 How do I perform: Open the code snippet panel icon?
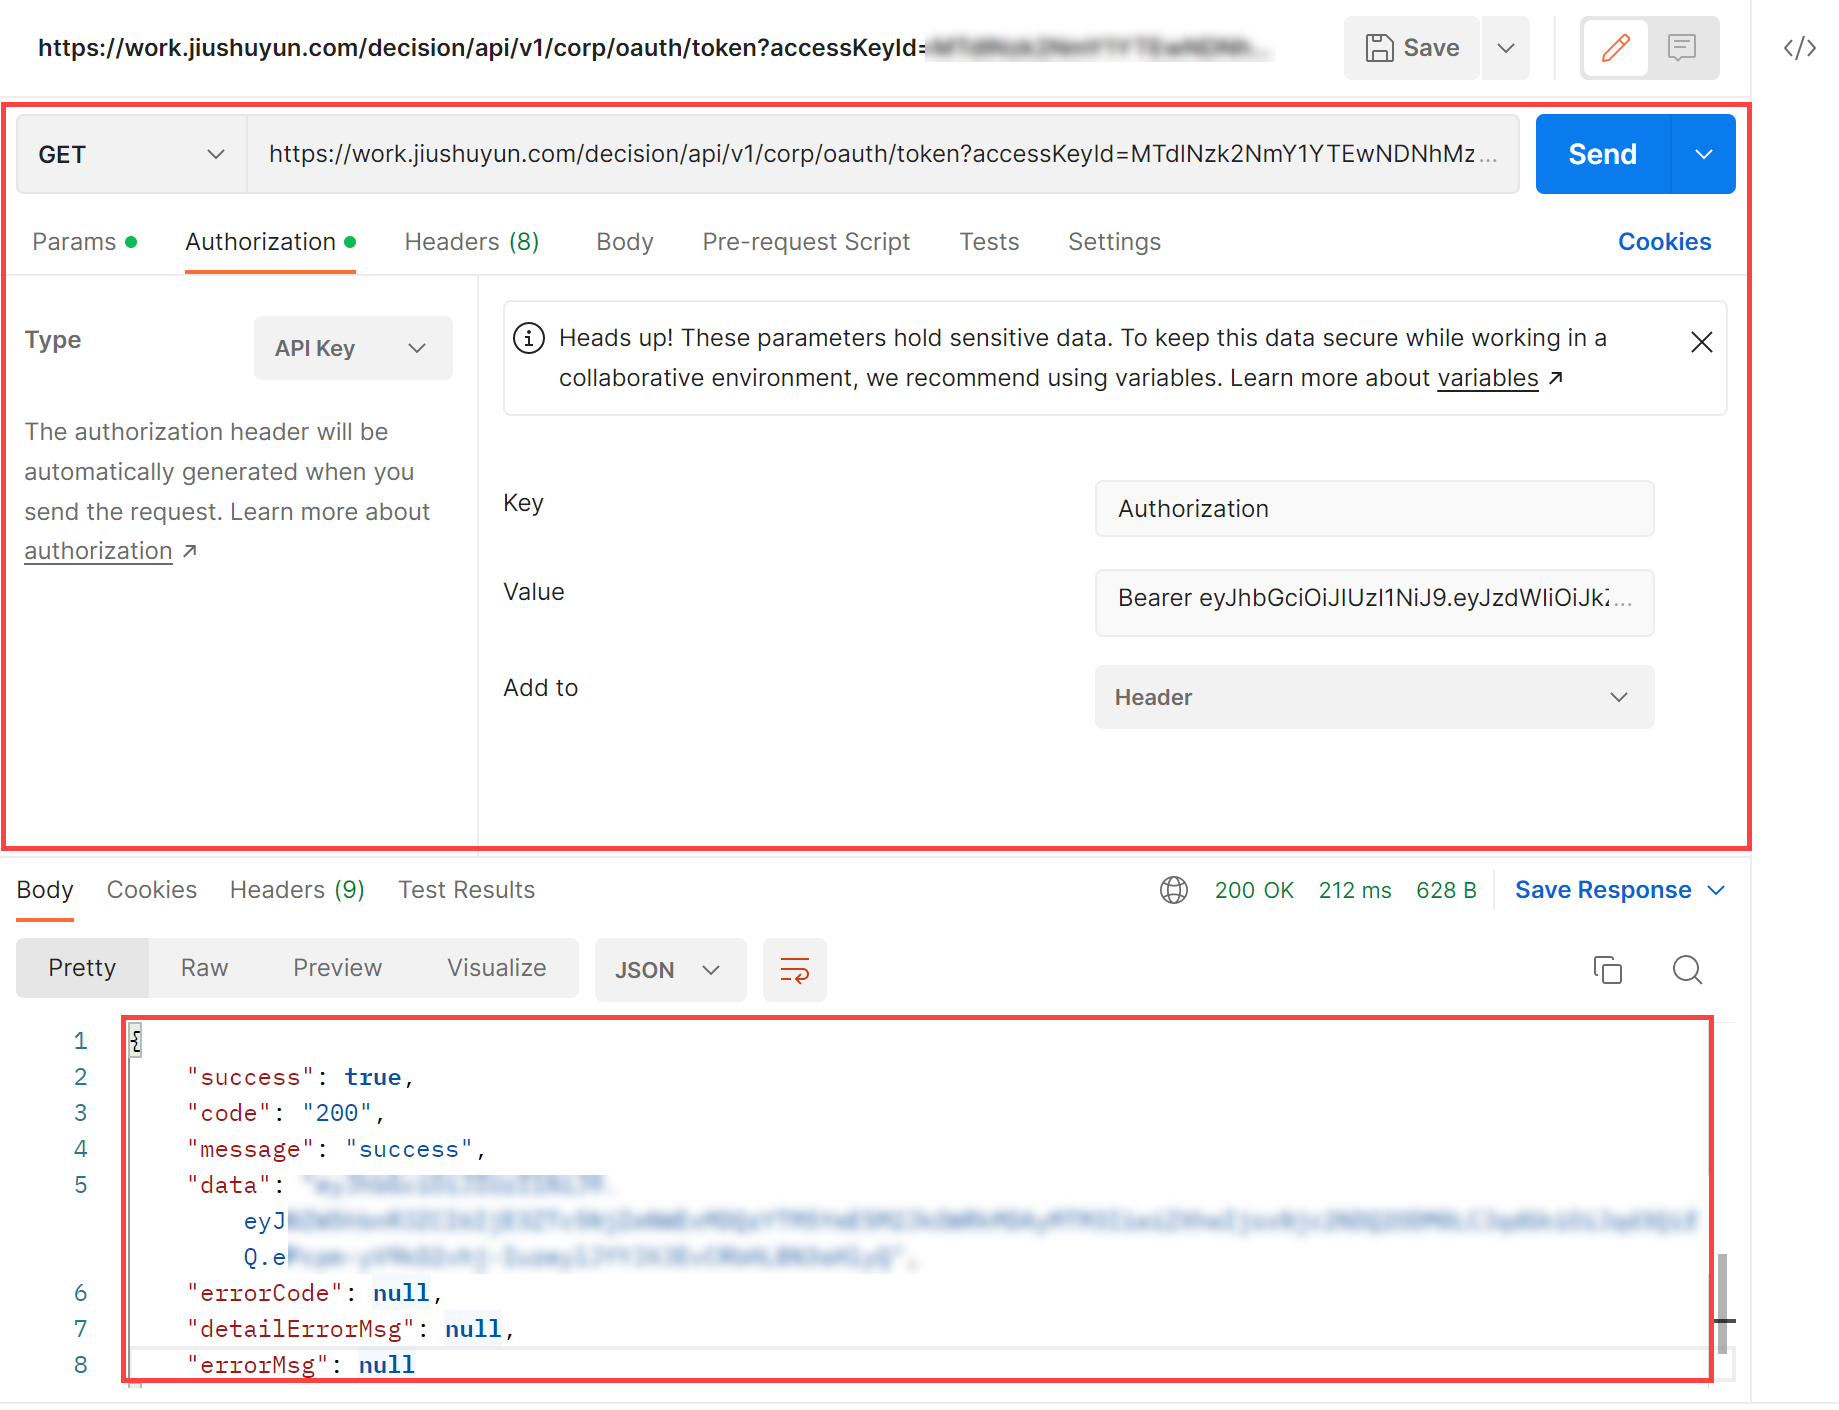coord(1800,48)
